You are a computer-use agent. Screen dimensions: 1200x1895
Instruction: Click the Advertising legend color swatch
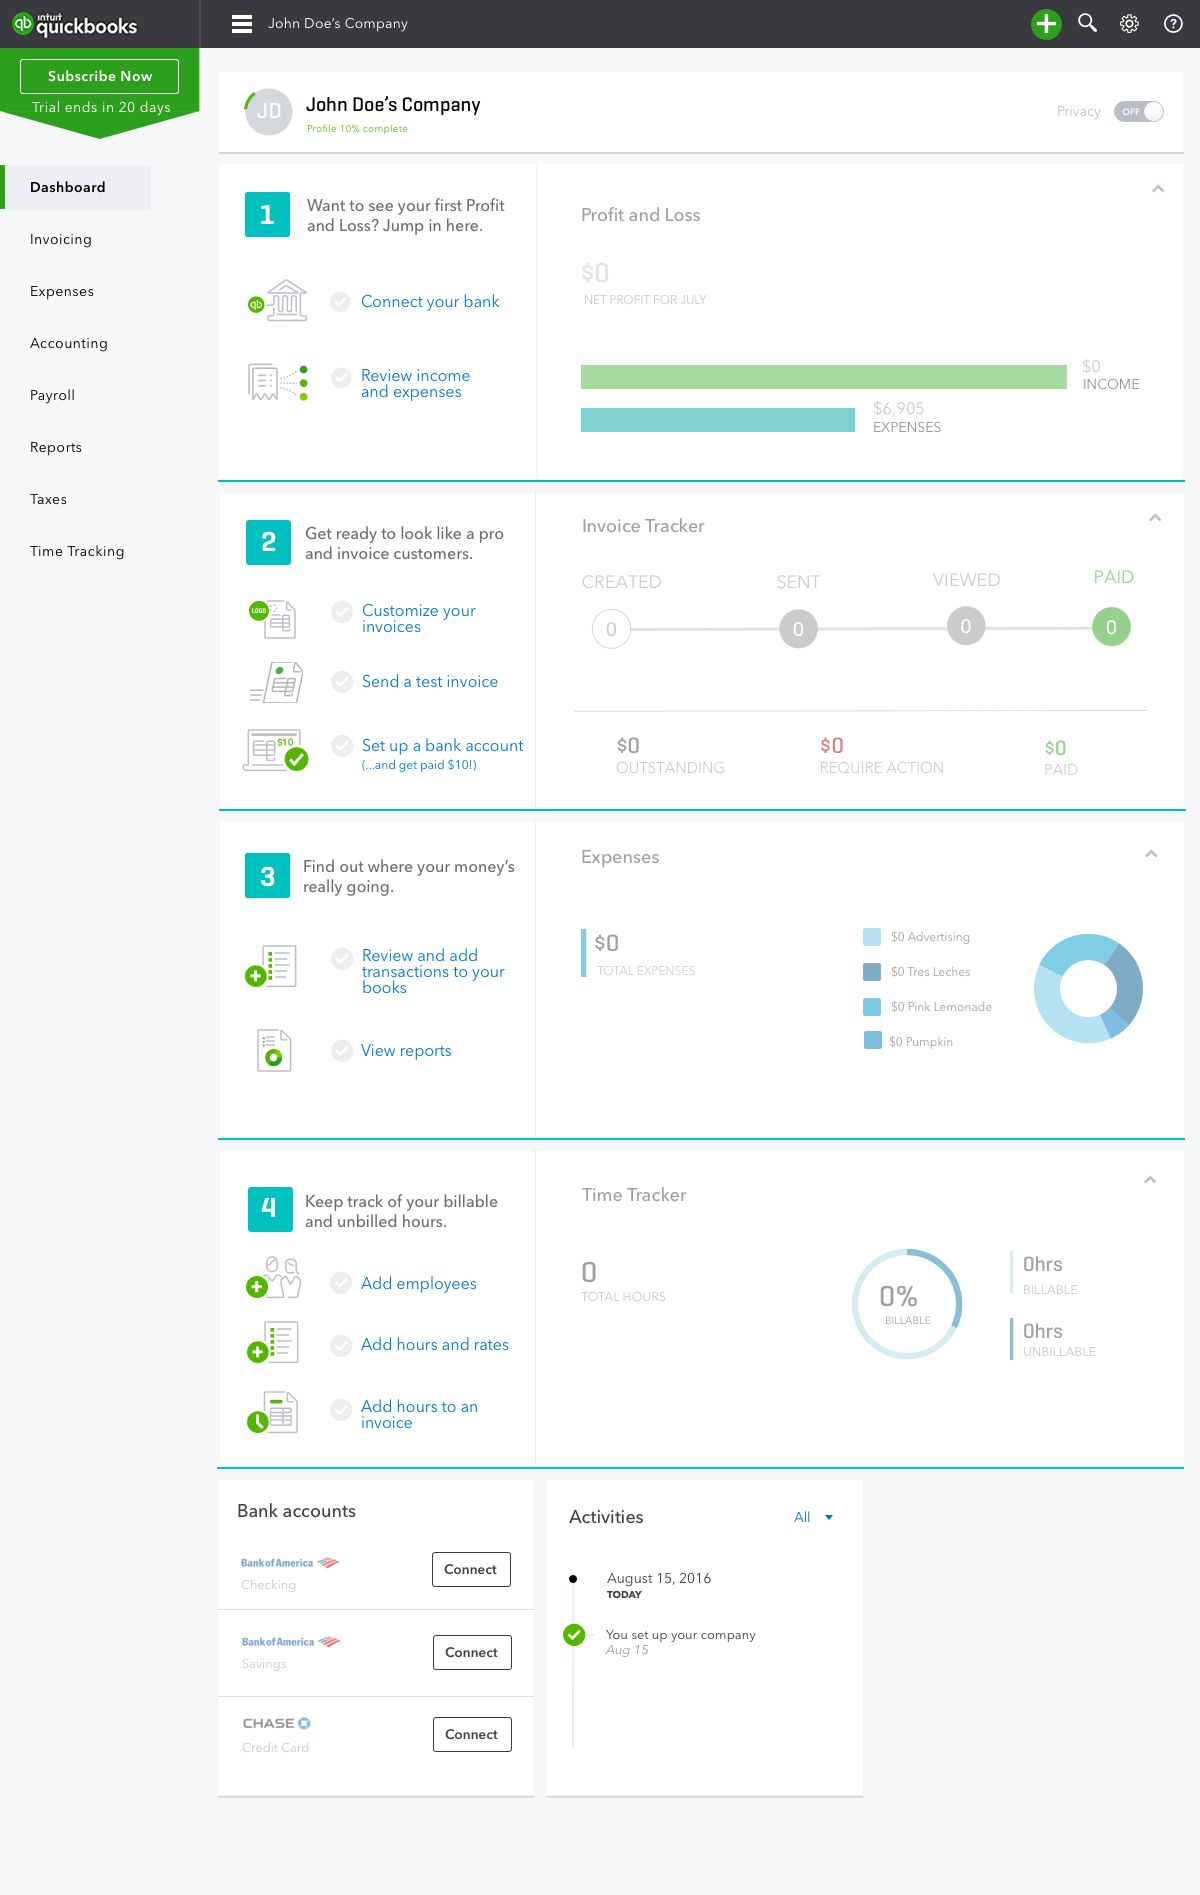point(872,937)
